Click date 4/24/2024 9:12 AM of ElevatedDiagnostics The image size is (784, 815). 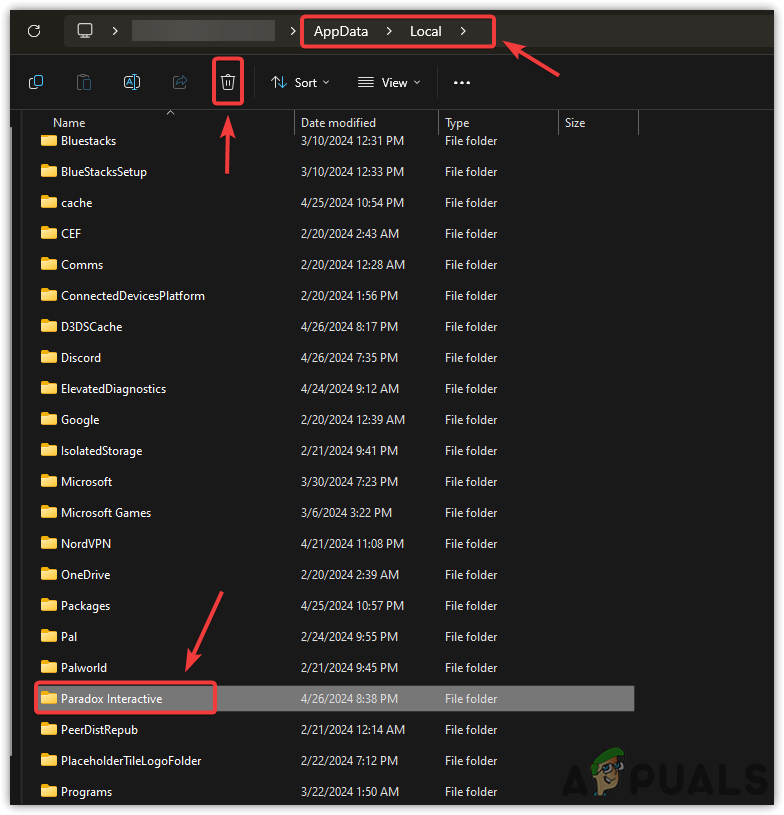pos(349,389)
